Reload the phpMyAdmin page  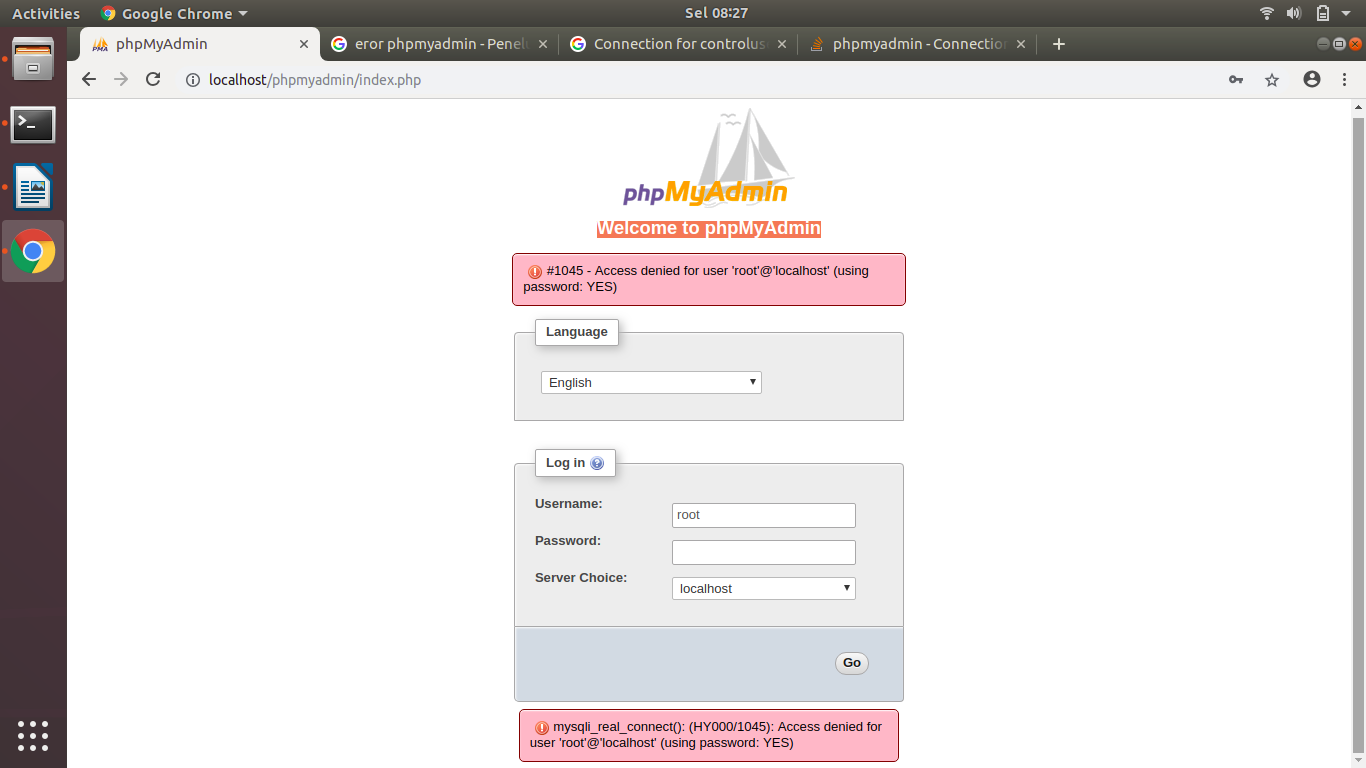pyautogui.click(x=153, y=80)
